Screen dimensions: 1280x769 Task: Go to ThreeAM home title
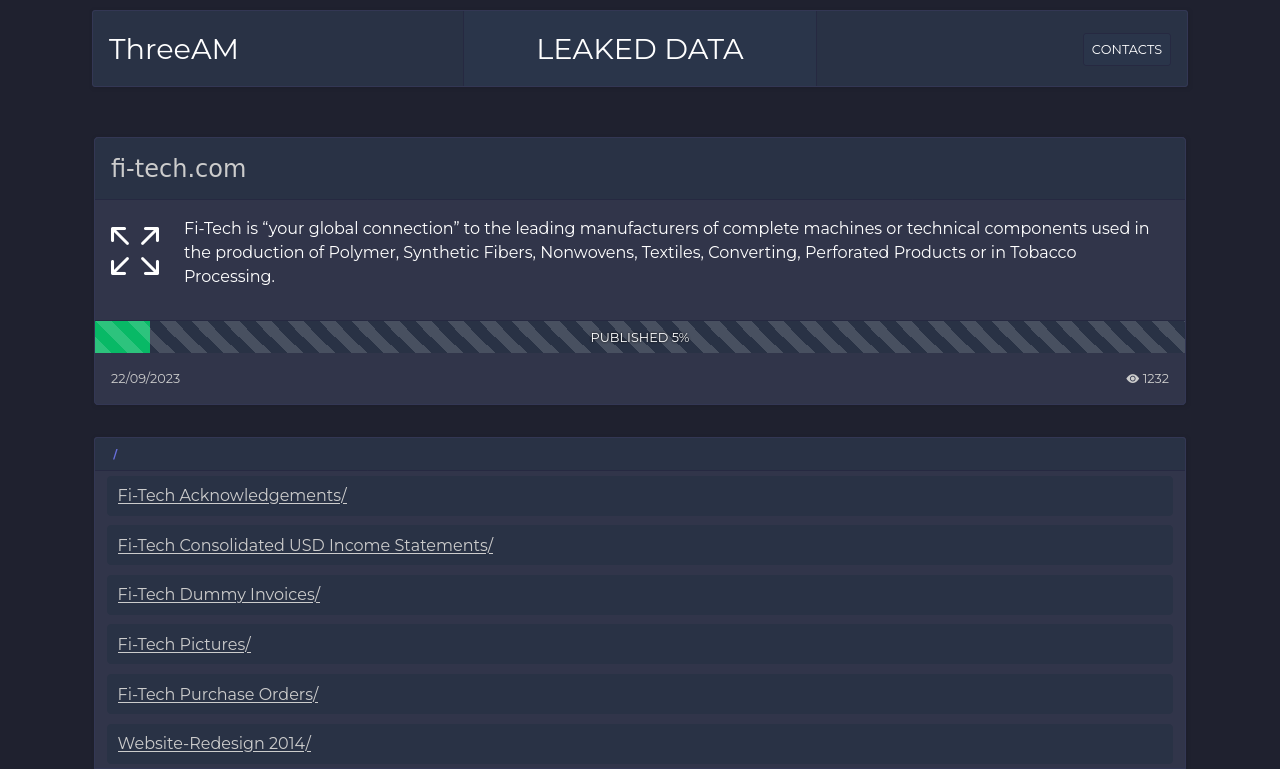pos(174,49)
